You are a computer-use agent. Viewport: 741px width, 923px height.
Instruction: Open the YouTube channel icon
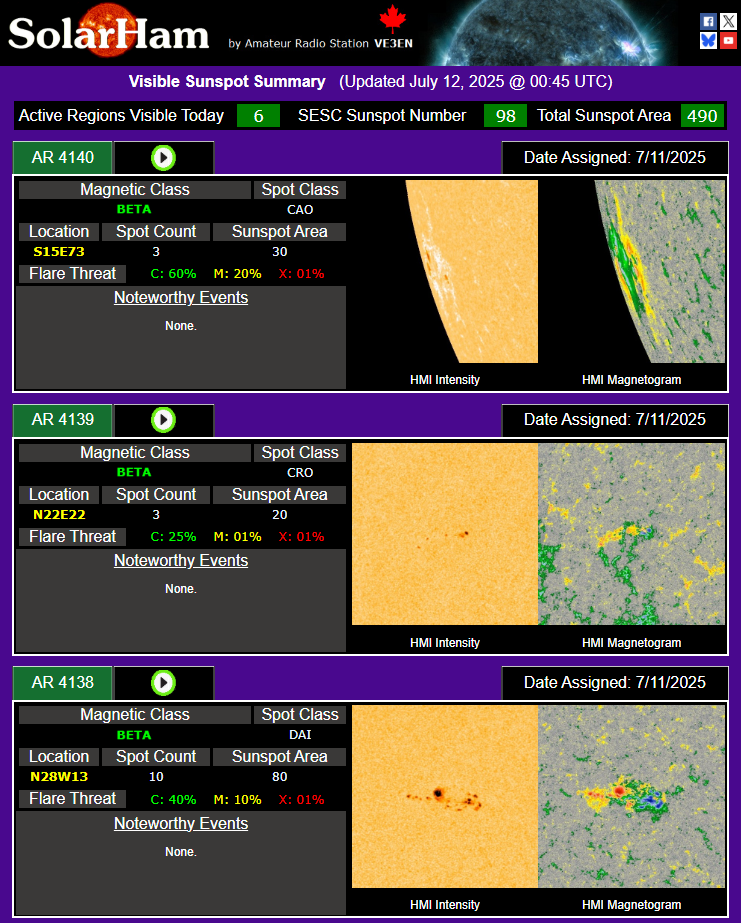pyautogui.click(x=727, y=40)
